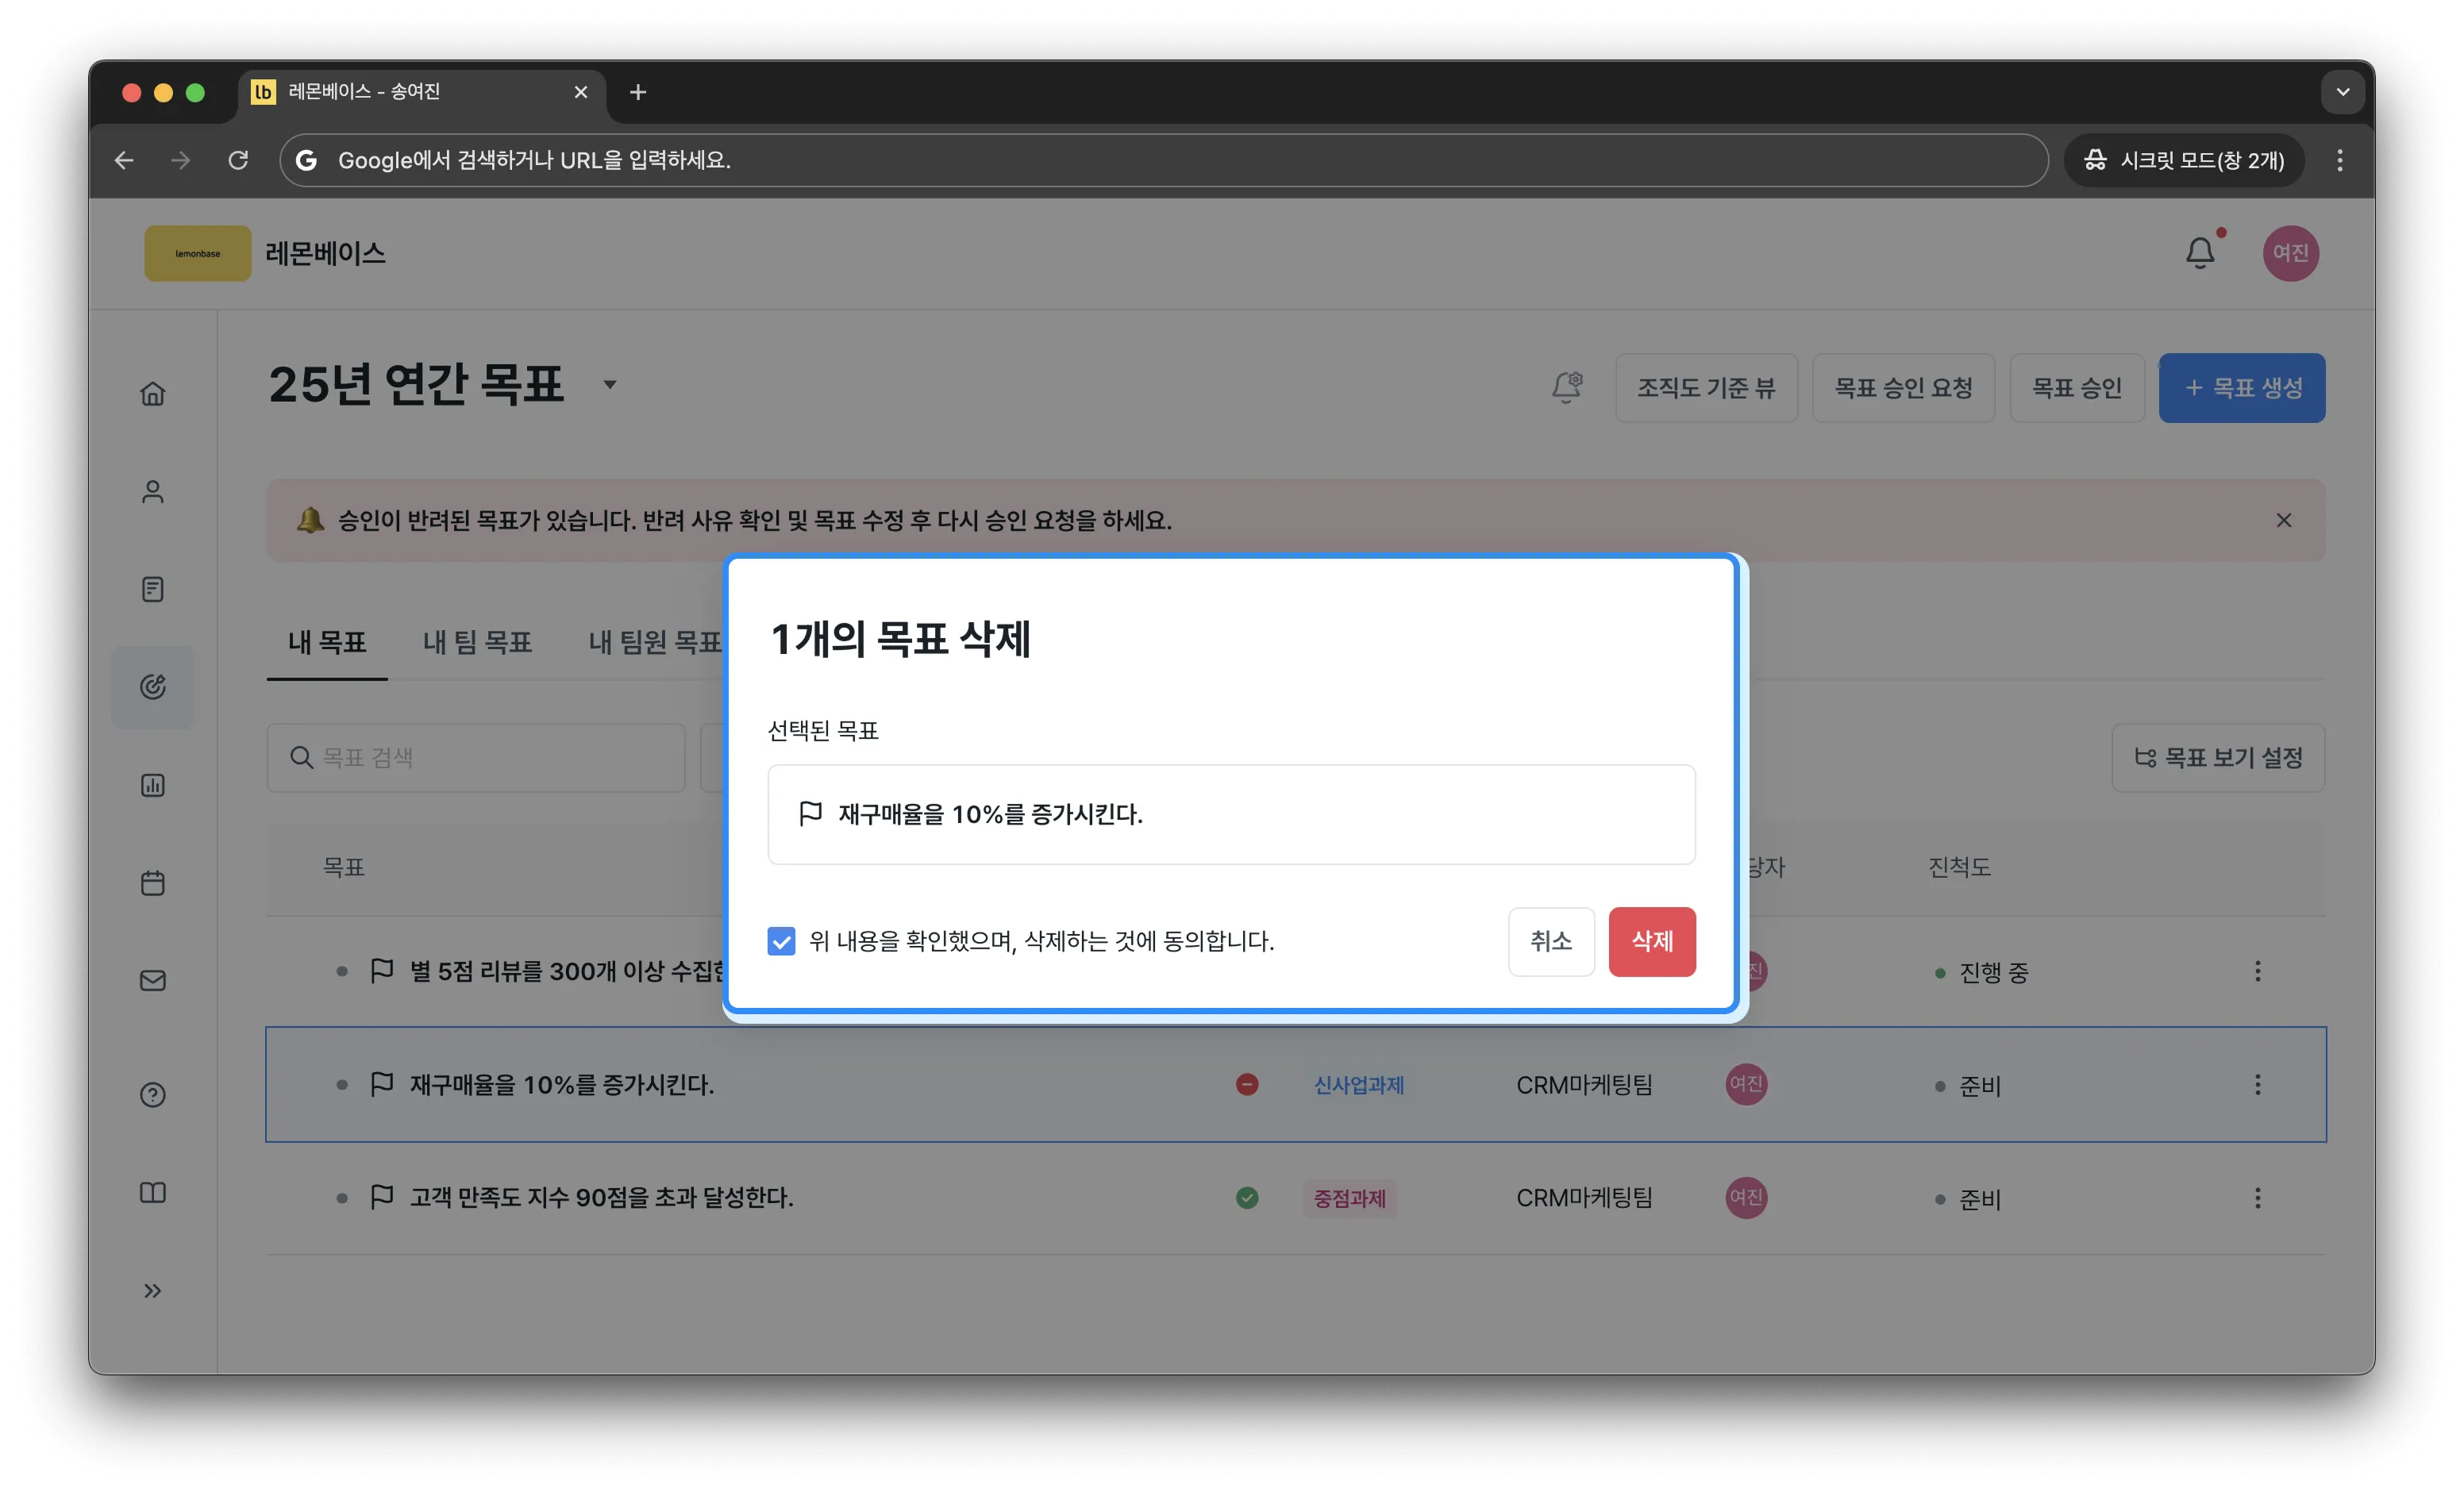Focus the 목표 검색 search field
Image resolution: width=2464 pixels, height=1492 pixels.
476,758
